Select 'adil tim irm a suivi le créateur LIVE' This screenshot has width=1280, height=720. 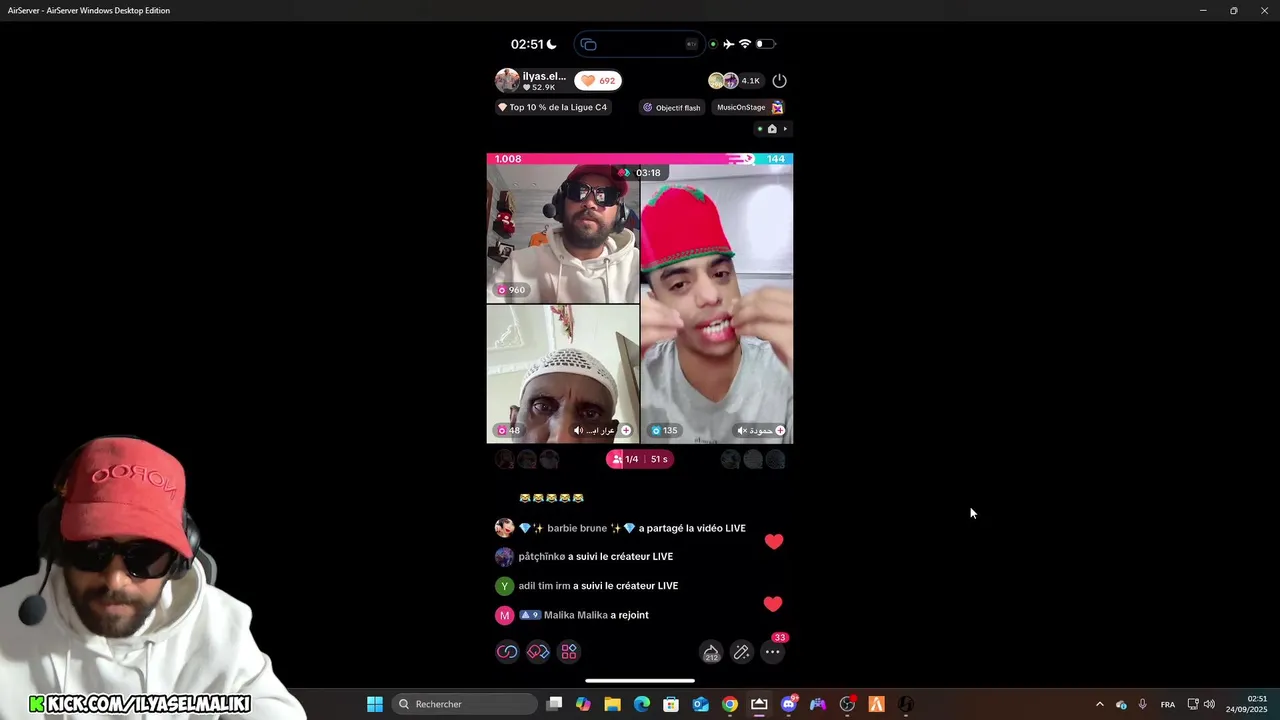click(x=598, y=586)
